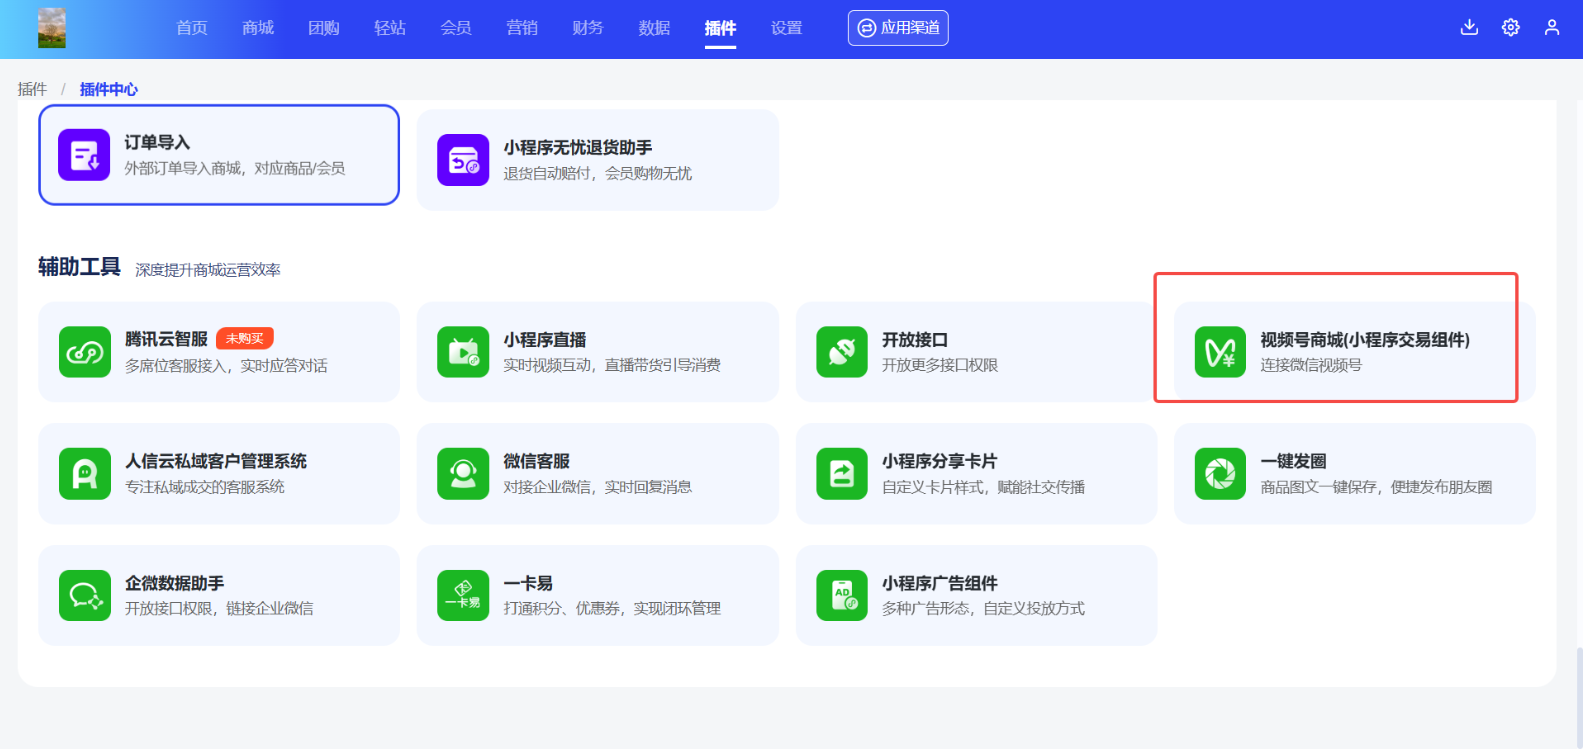Viewport: 1583px width, 749px height.
Task: Open the 小程序无忧退货助手 icon
Action: pos(463,160)
